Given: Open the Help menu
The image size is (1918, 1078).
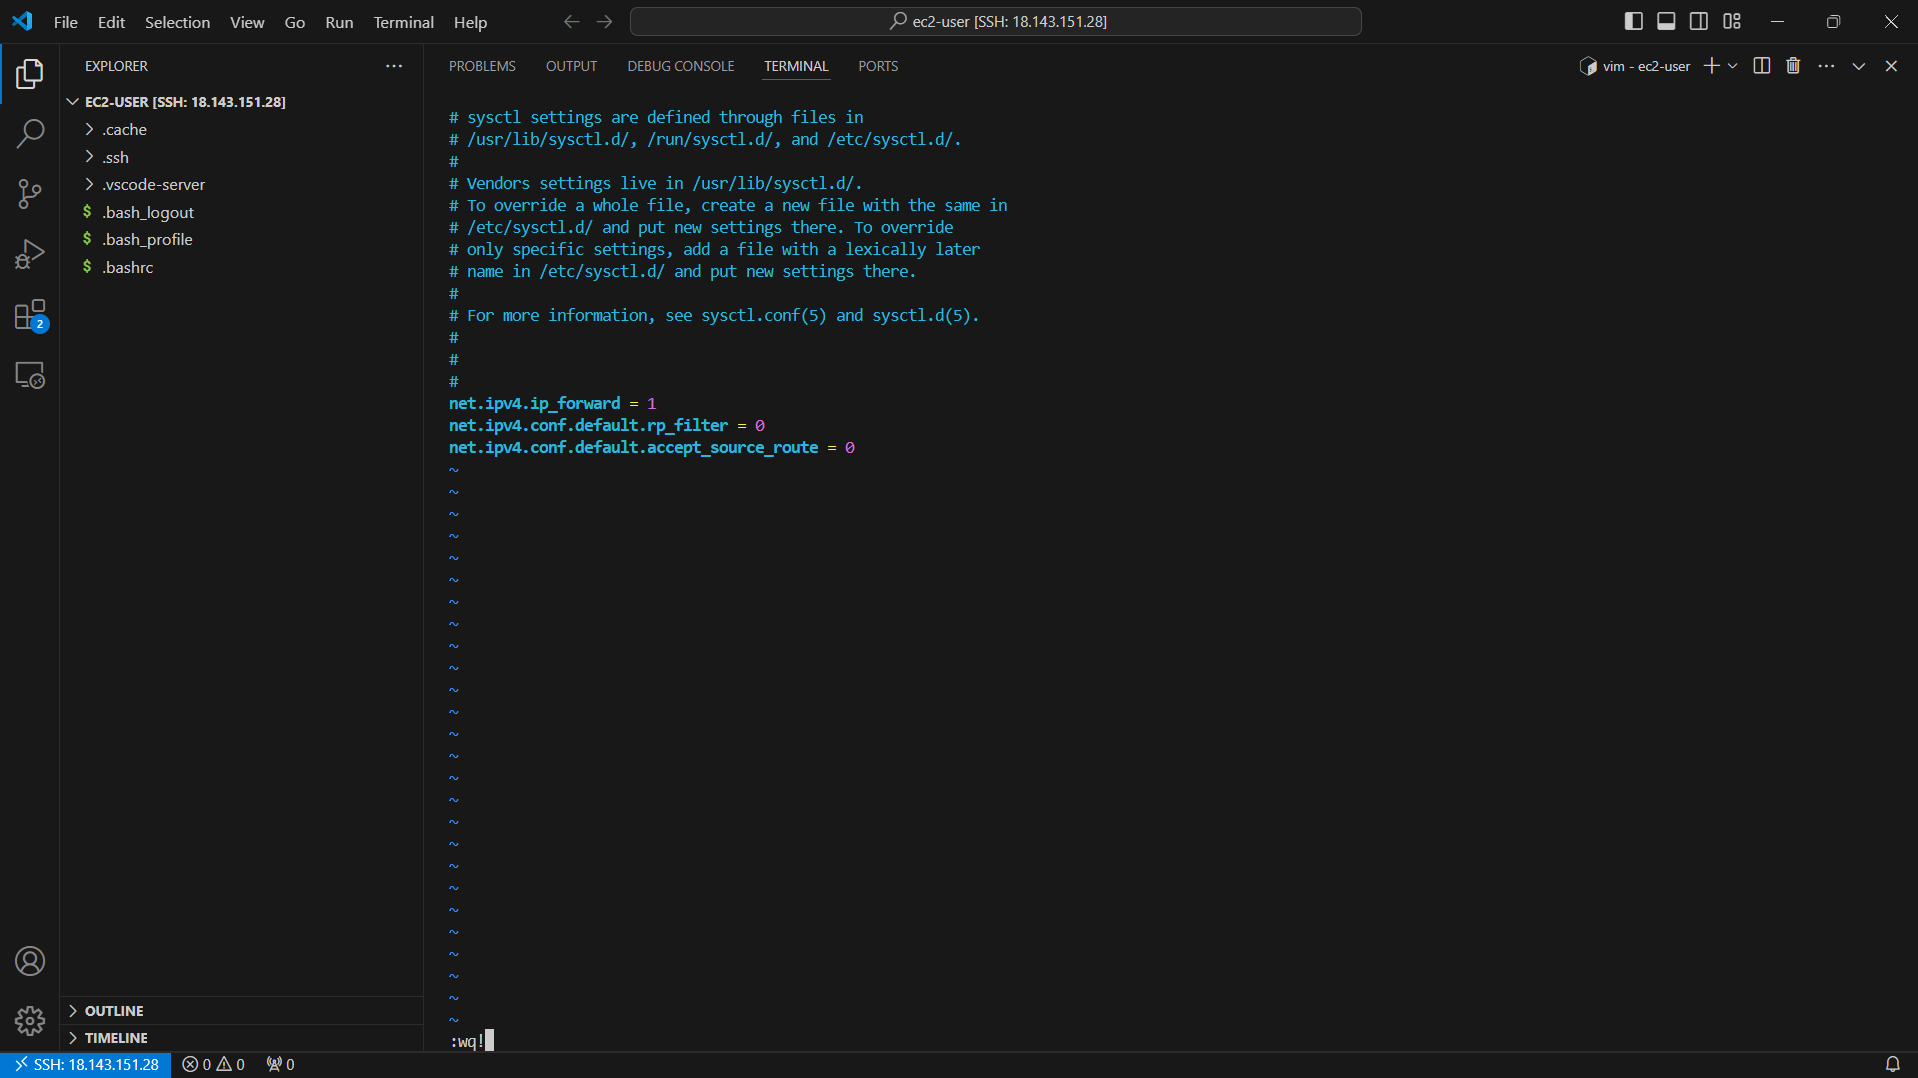Looking at the screenshot, I should [x=470, y=22].
